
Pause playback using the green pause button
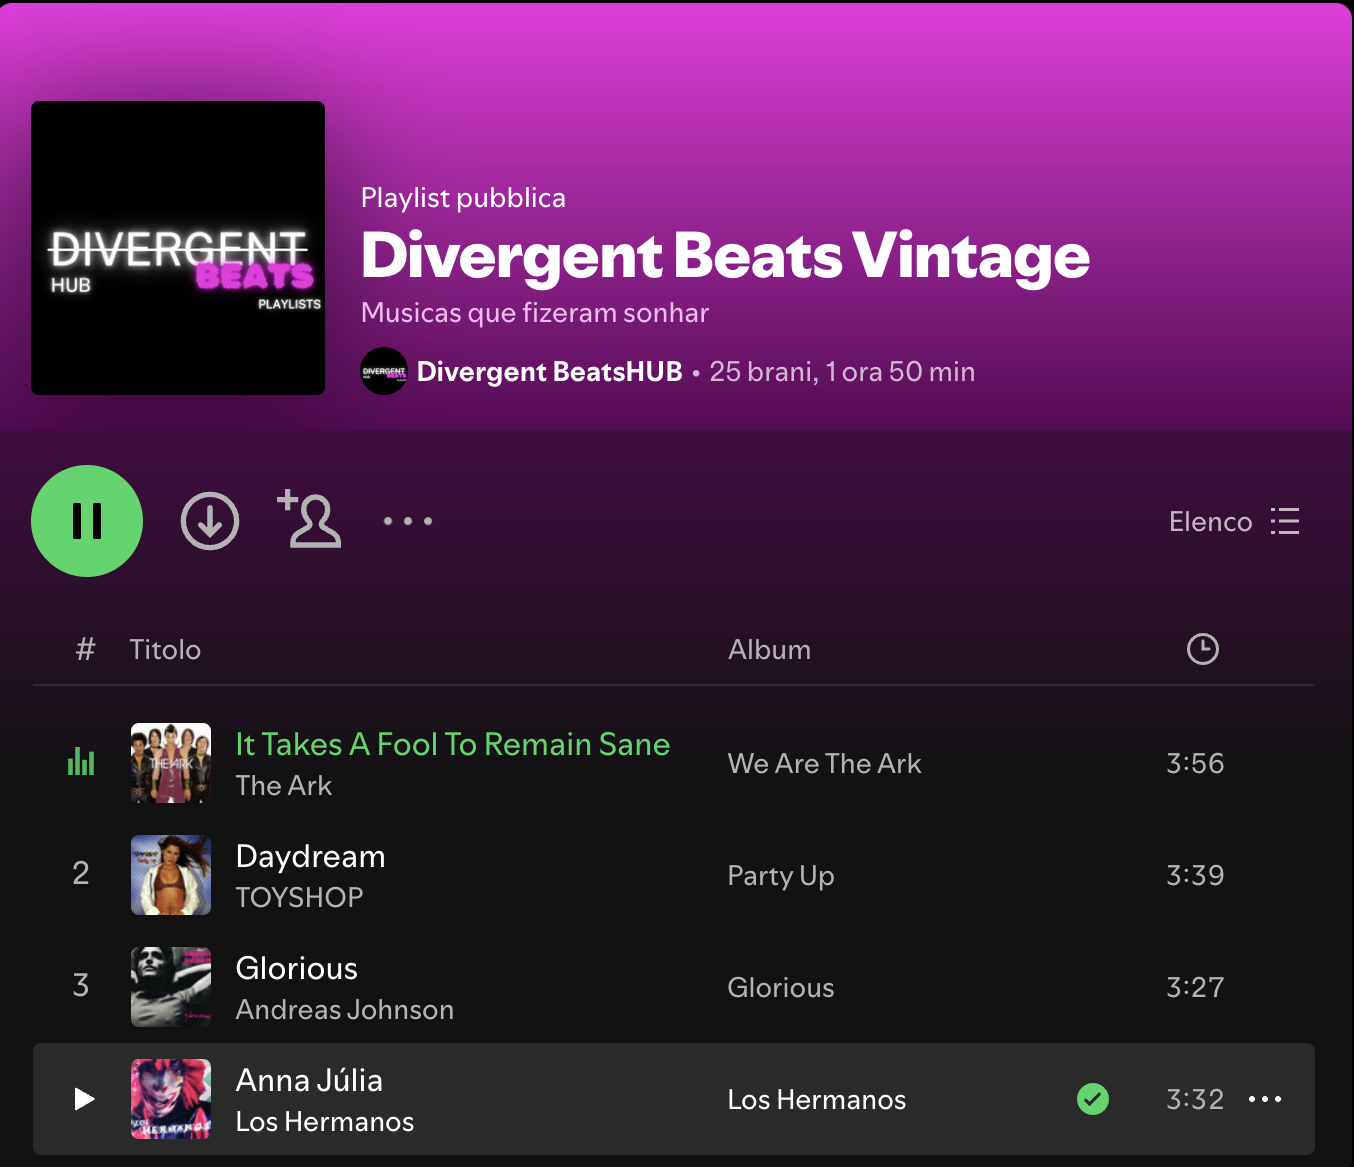pyautogui.click(x=87, y=521)
